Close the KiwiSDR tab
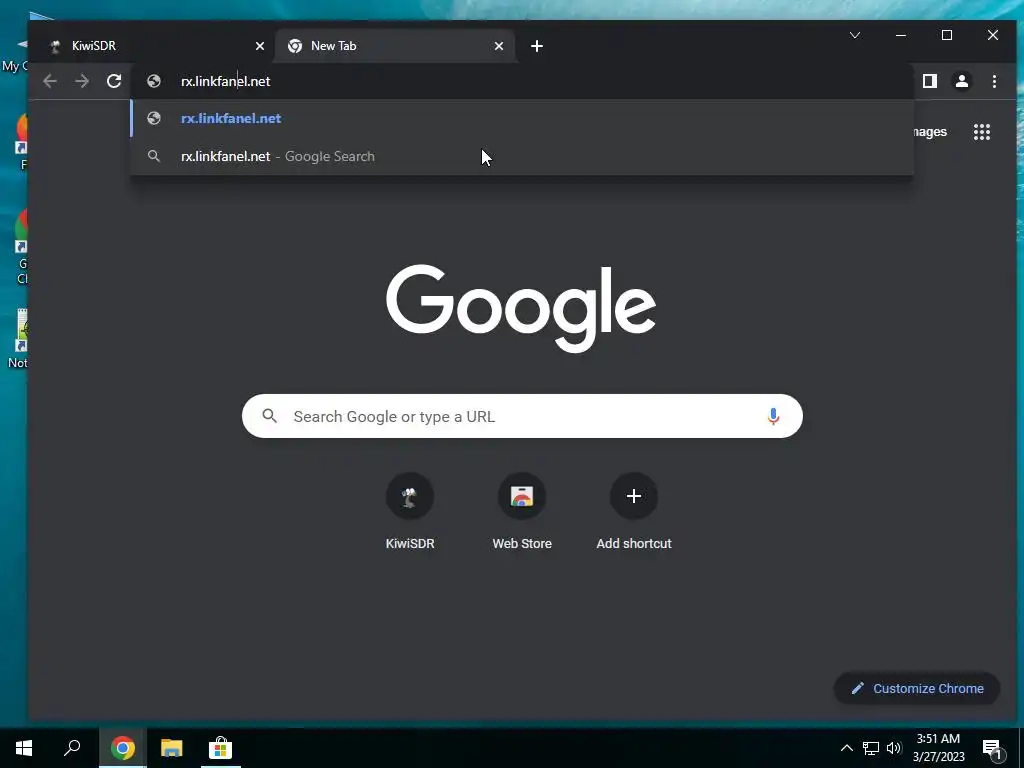The width and height of the screenshot is (1024, 768). coord(260,46)
